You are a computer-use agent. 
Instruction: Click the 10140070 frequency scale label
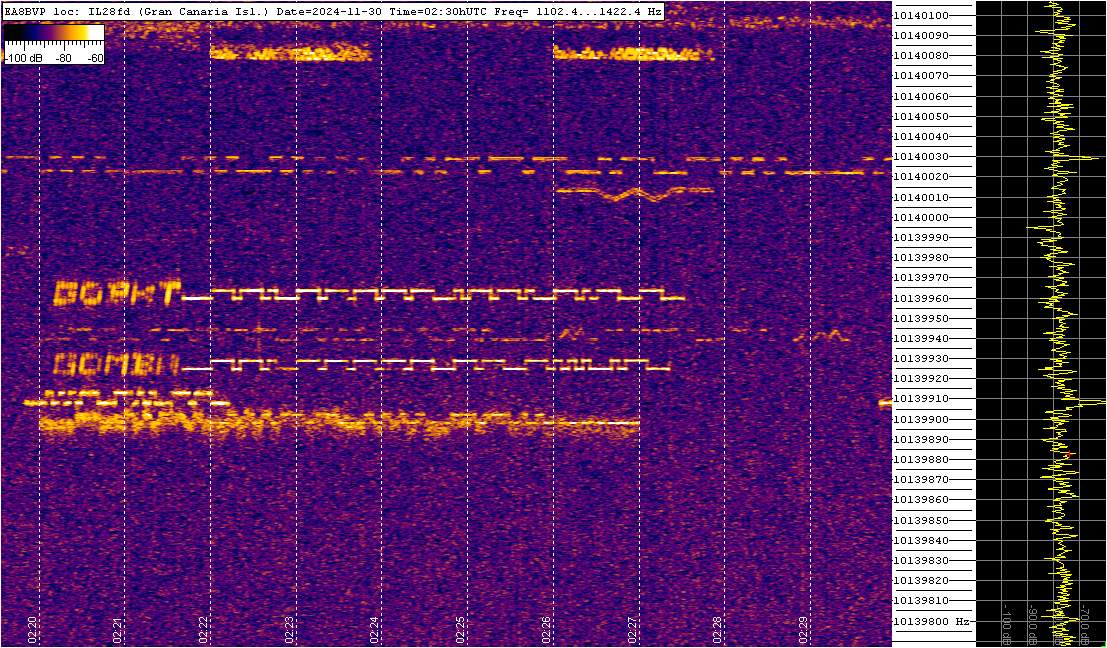(x=921, y=76)
